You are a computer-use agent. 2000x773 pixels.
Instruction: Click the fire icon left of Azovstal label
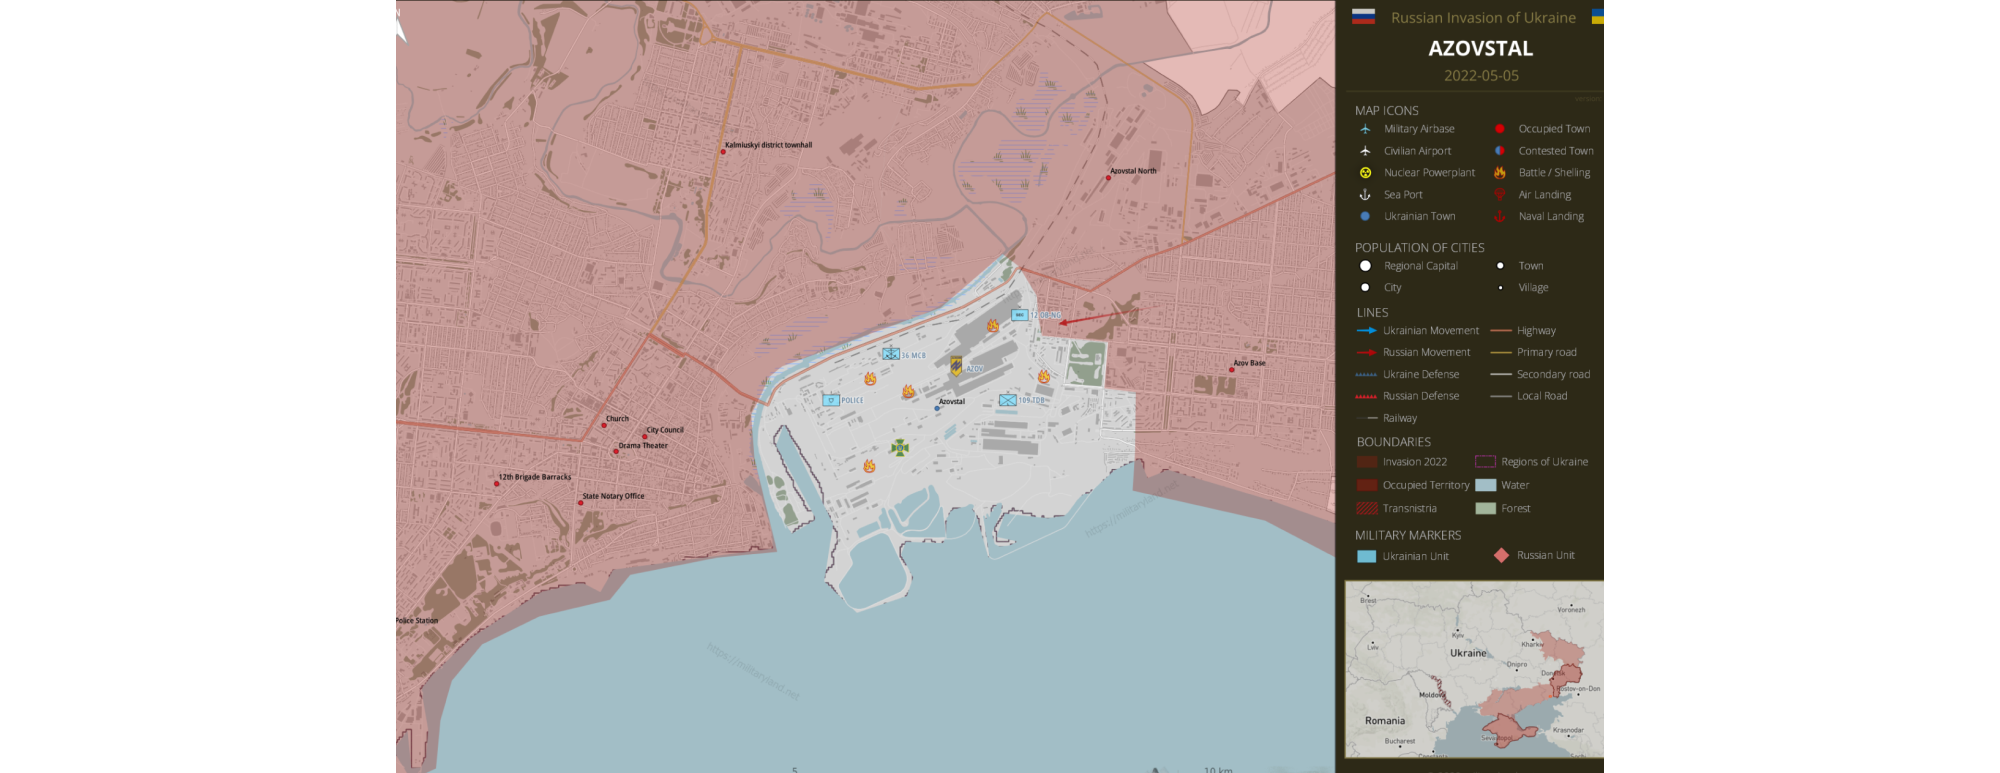tap(908, 391)
